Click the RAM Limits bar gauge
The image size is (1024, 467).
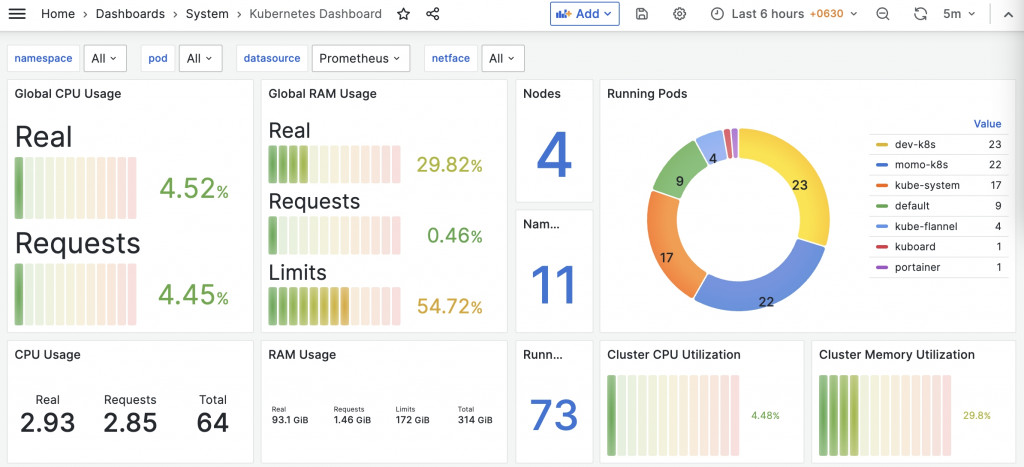(x=334, y=306)
